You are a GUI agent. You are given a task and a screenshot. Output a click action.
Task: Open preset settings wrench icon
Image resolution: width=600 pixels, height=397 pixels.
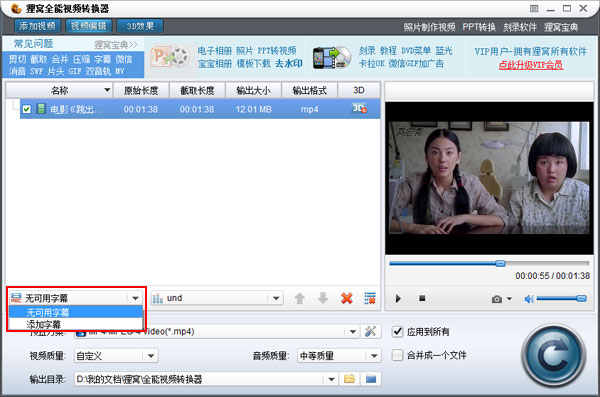(370, 332)
